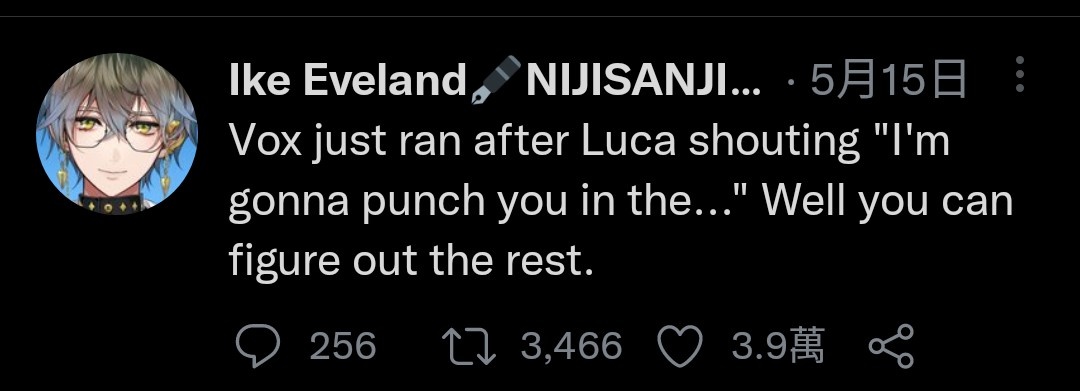Image resolution: width=1080 pixels, height=391 pixels.
Task: Click the dot separator before the date
Action: tap(790, 84)
